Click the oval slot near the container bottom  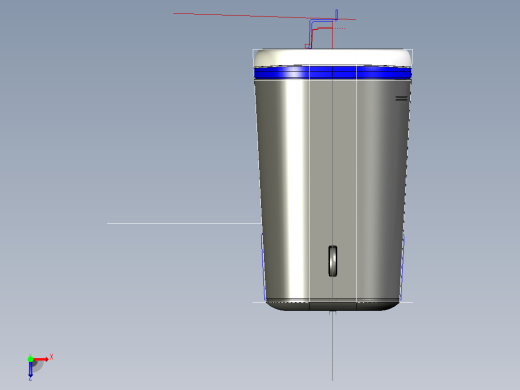(x=333, y=261)
